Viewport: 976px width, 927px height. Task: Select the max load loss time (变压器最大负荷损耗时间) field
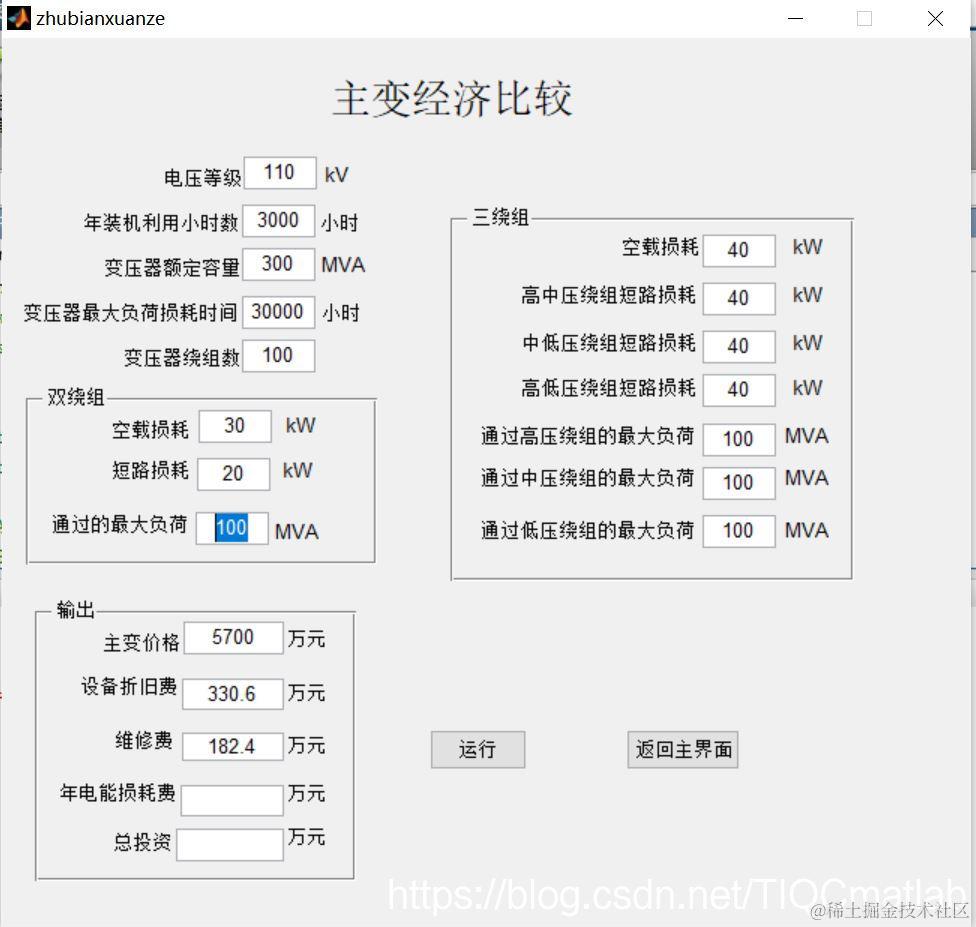point(278,311)
